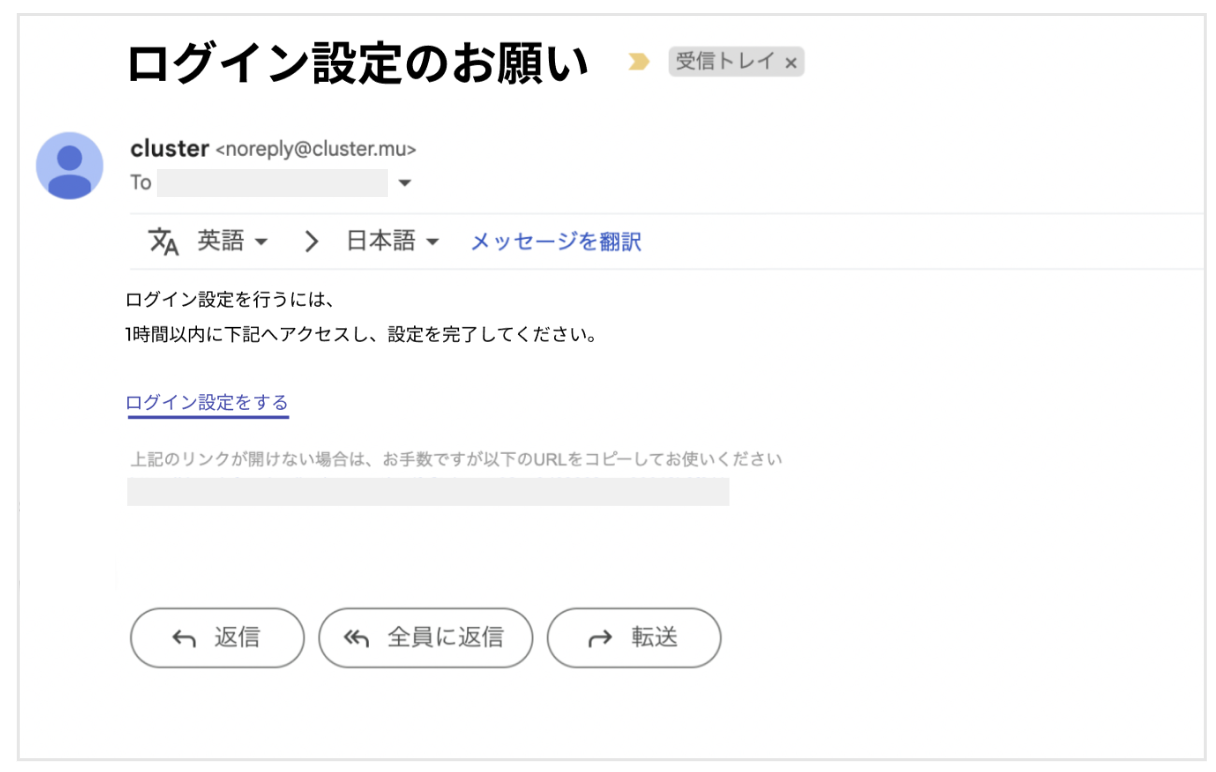Click the sender profile avatar icon
1216x772 pixels.
point(69,165)
